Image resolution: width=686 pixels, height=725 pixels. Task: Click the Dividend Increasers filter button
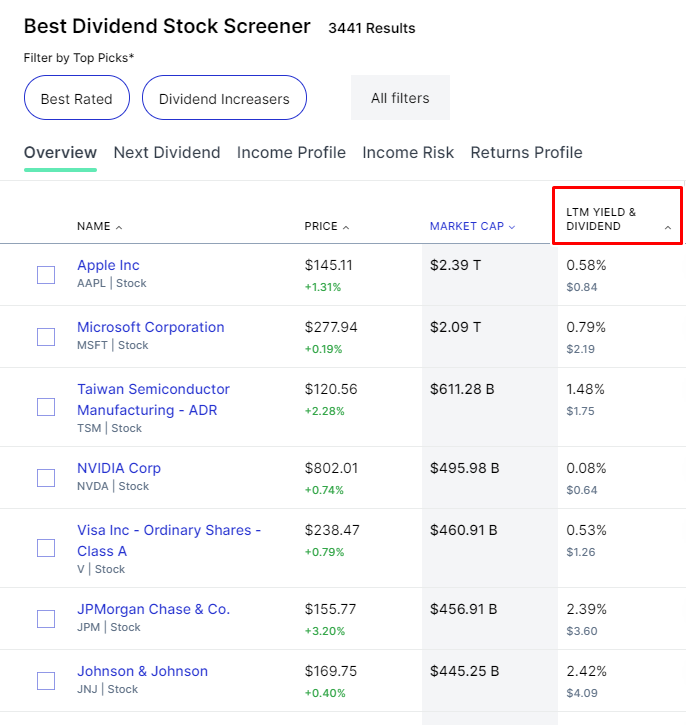(x=224, y=98)
